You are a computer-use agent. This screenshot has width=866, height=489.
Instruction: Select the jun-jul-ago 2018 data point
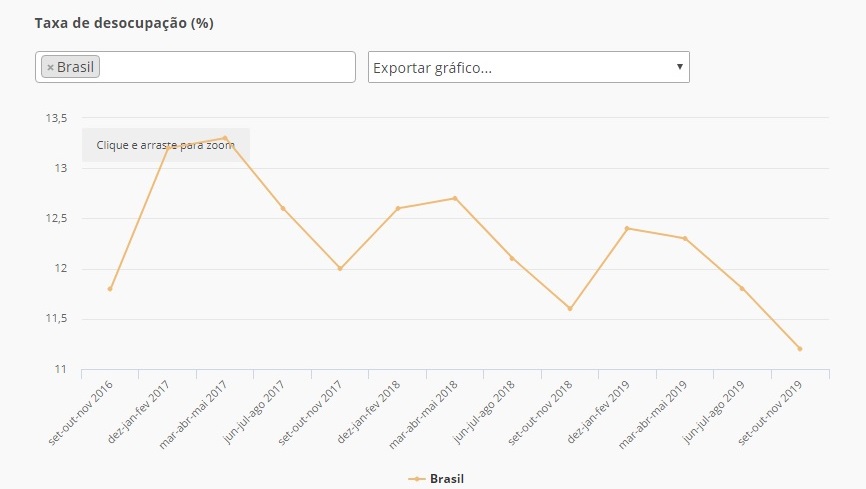click(x=513, y=258)
